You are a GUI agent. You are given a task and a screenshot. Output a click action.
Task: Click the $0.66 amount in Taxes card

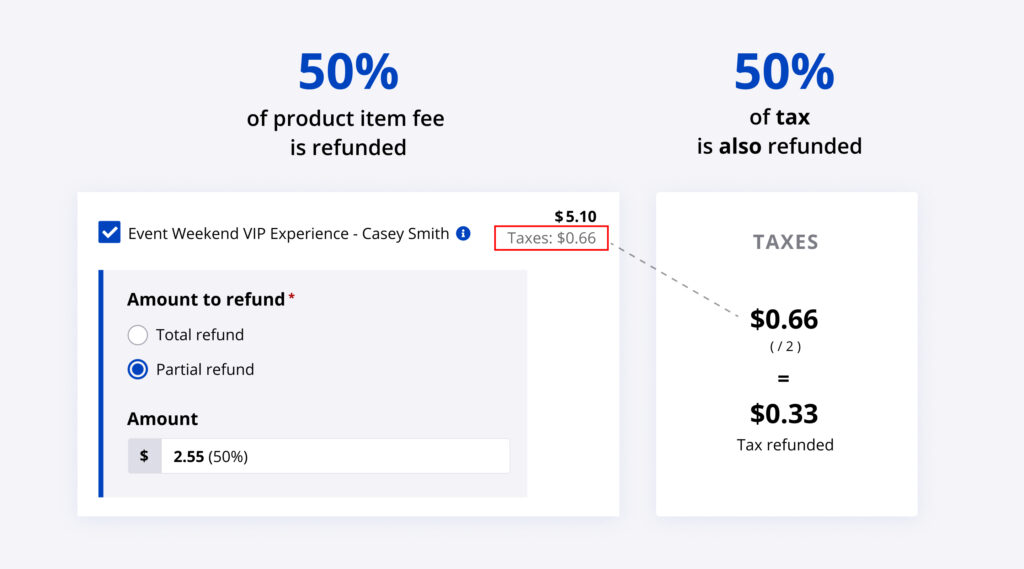[784, 320]
